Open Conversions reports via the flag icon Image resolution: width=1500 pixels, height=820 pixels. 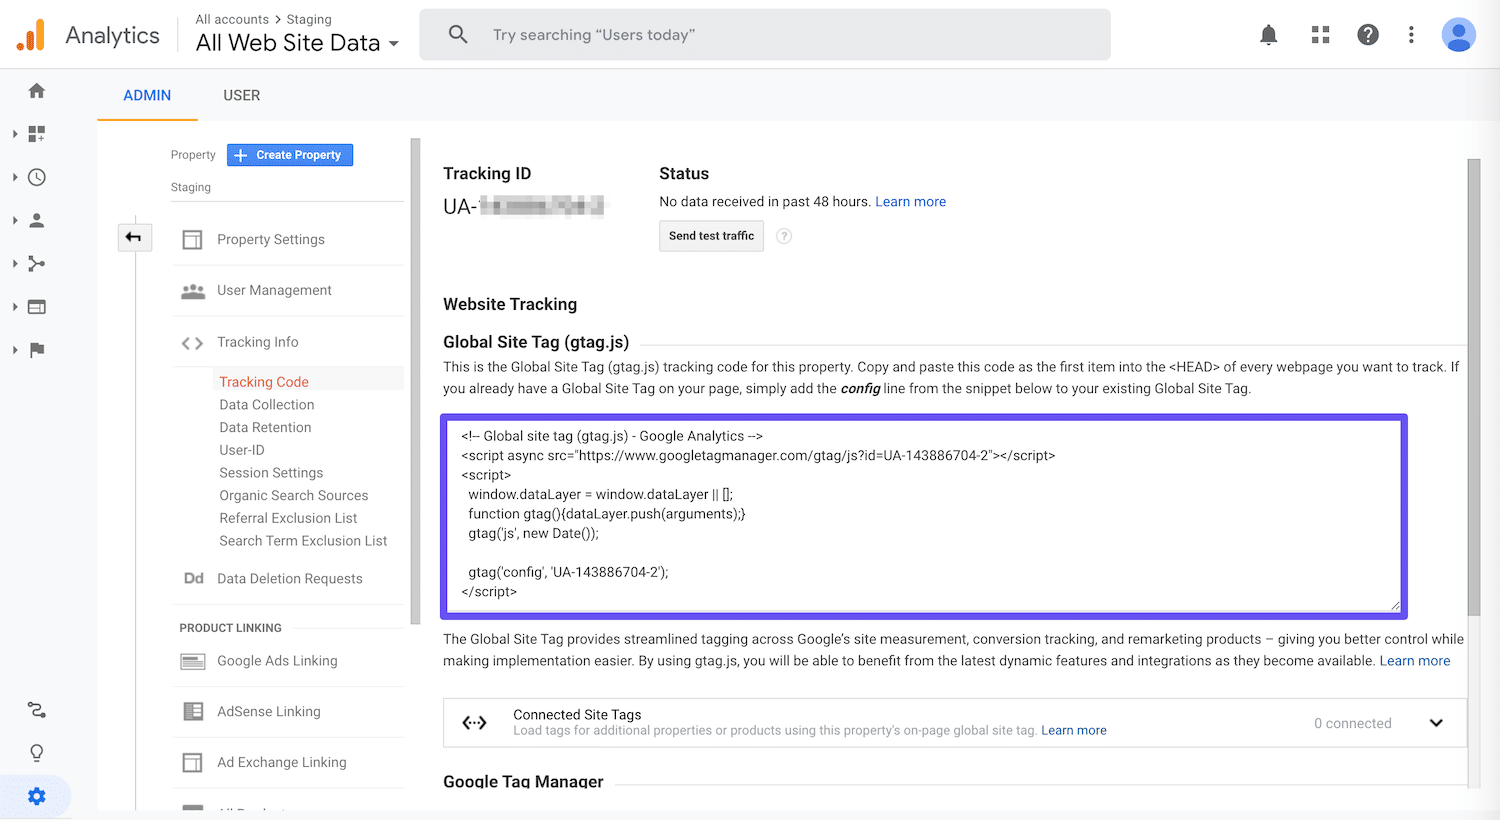click(36, 350)
